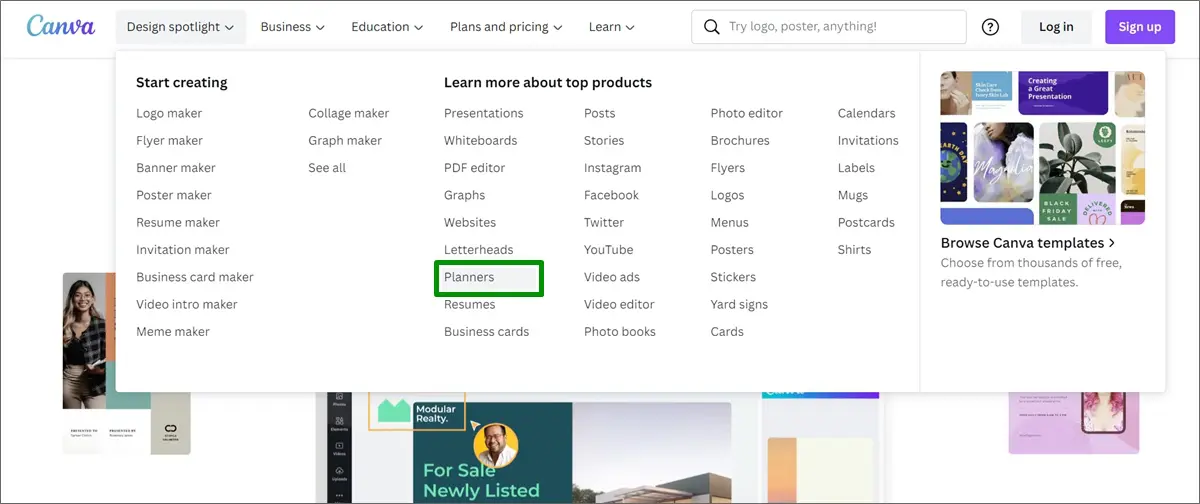Click the Log in button
1200x504 pixels.
point(1056,27)
